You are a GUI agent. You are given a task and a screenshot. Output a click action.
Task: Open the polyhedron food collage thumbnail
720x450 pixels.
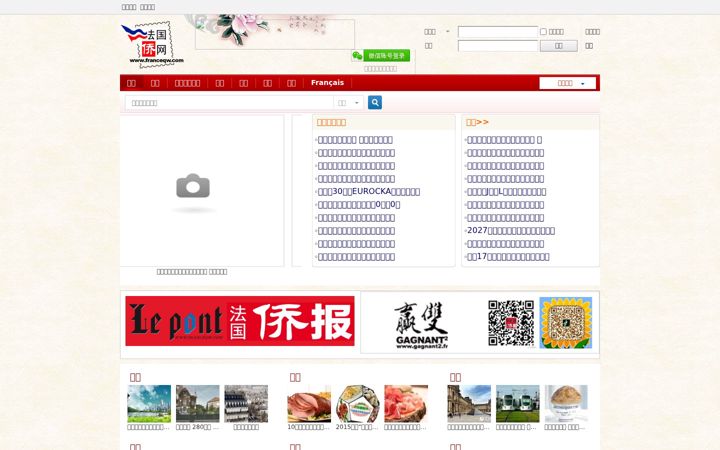pyautogui.click(x=358, y=404)
